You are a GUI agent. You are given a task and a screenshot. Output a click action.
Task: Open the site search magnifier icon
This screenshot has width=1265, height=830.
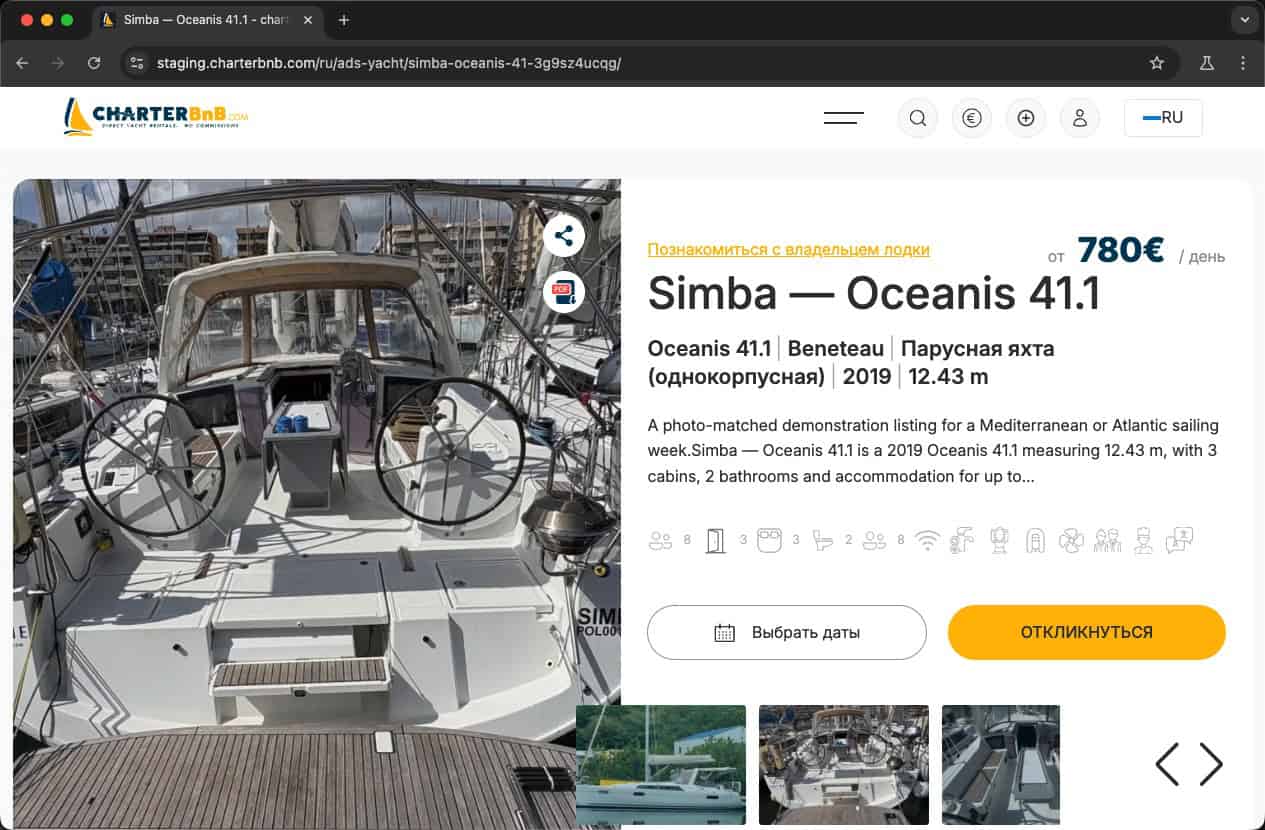[x=917, y=118]
